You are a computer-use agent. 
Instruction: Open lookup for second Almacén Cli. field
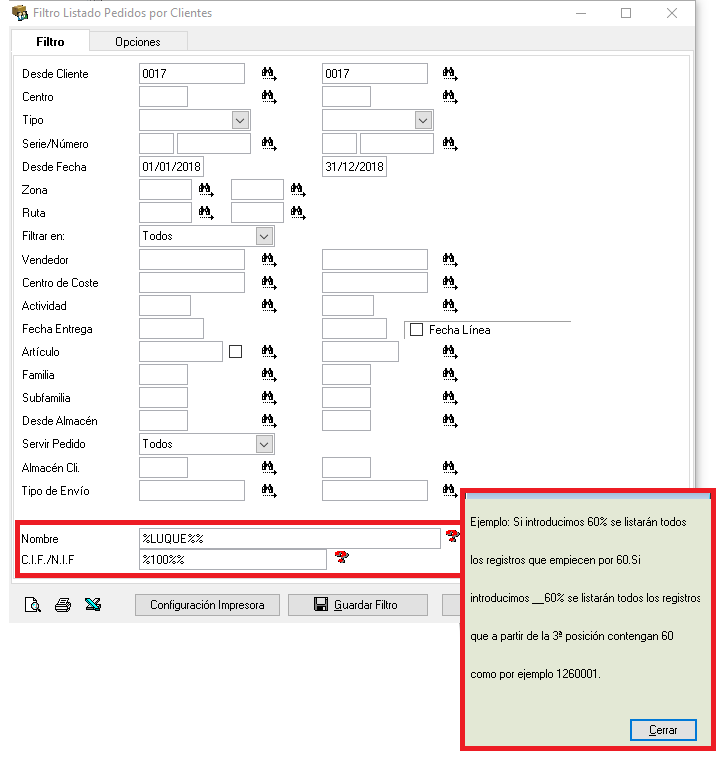point(450,467)
